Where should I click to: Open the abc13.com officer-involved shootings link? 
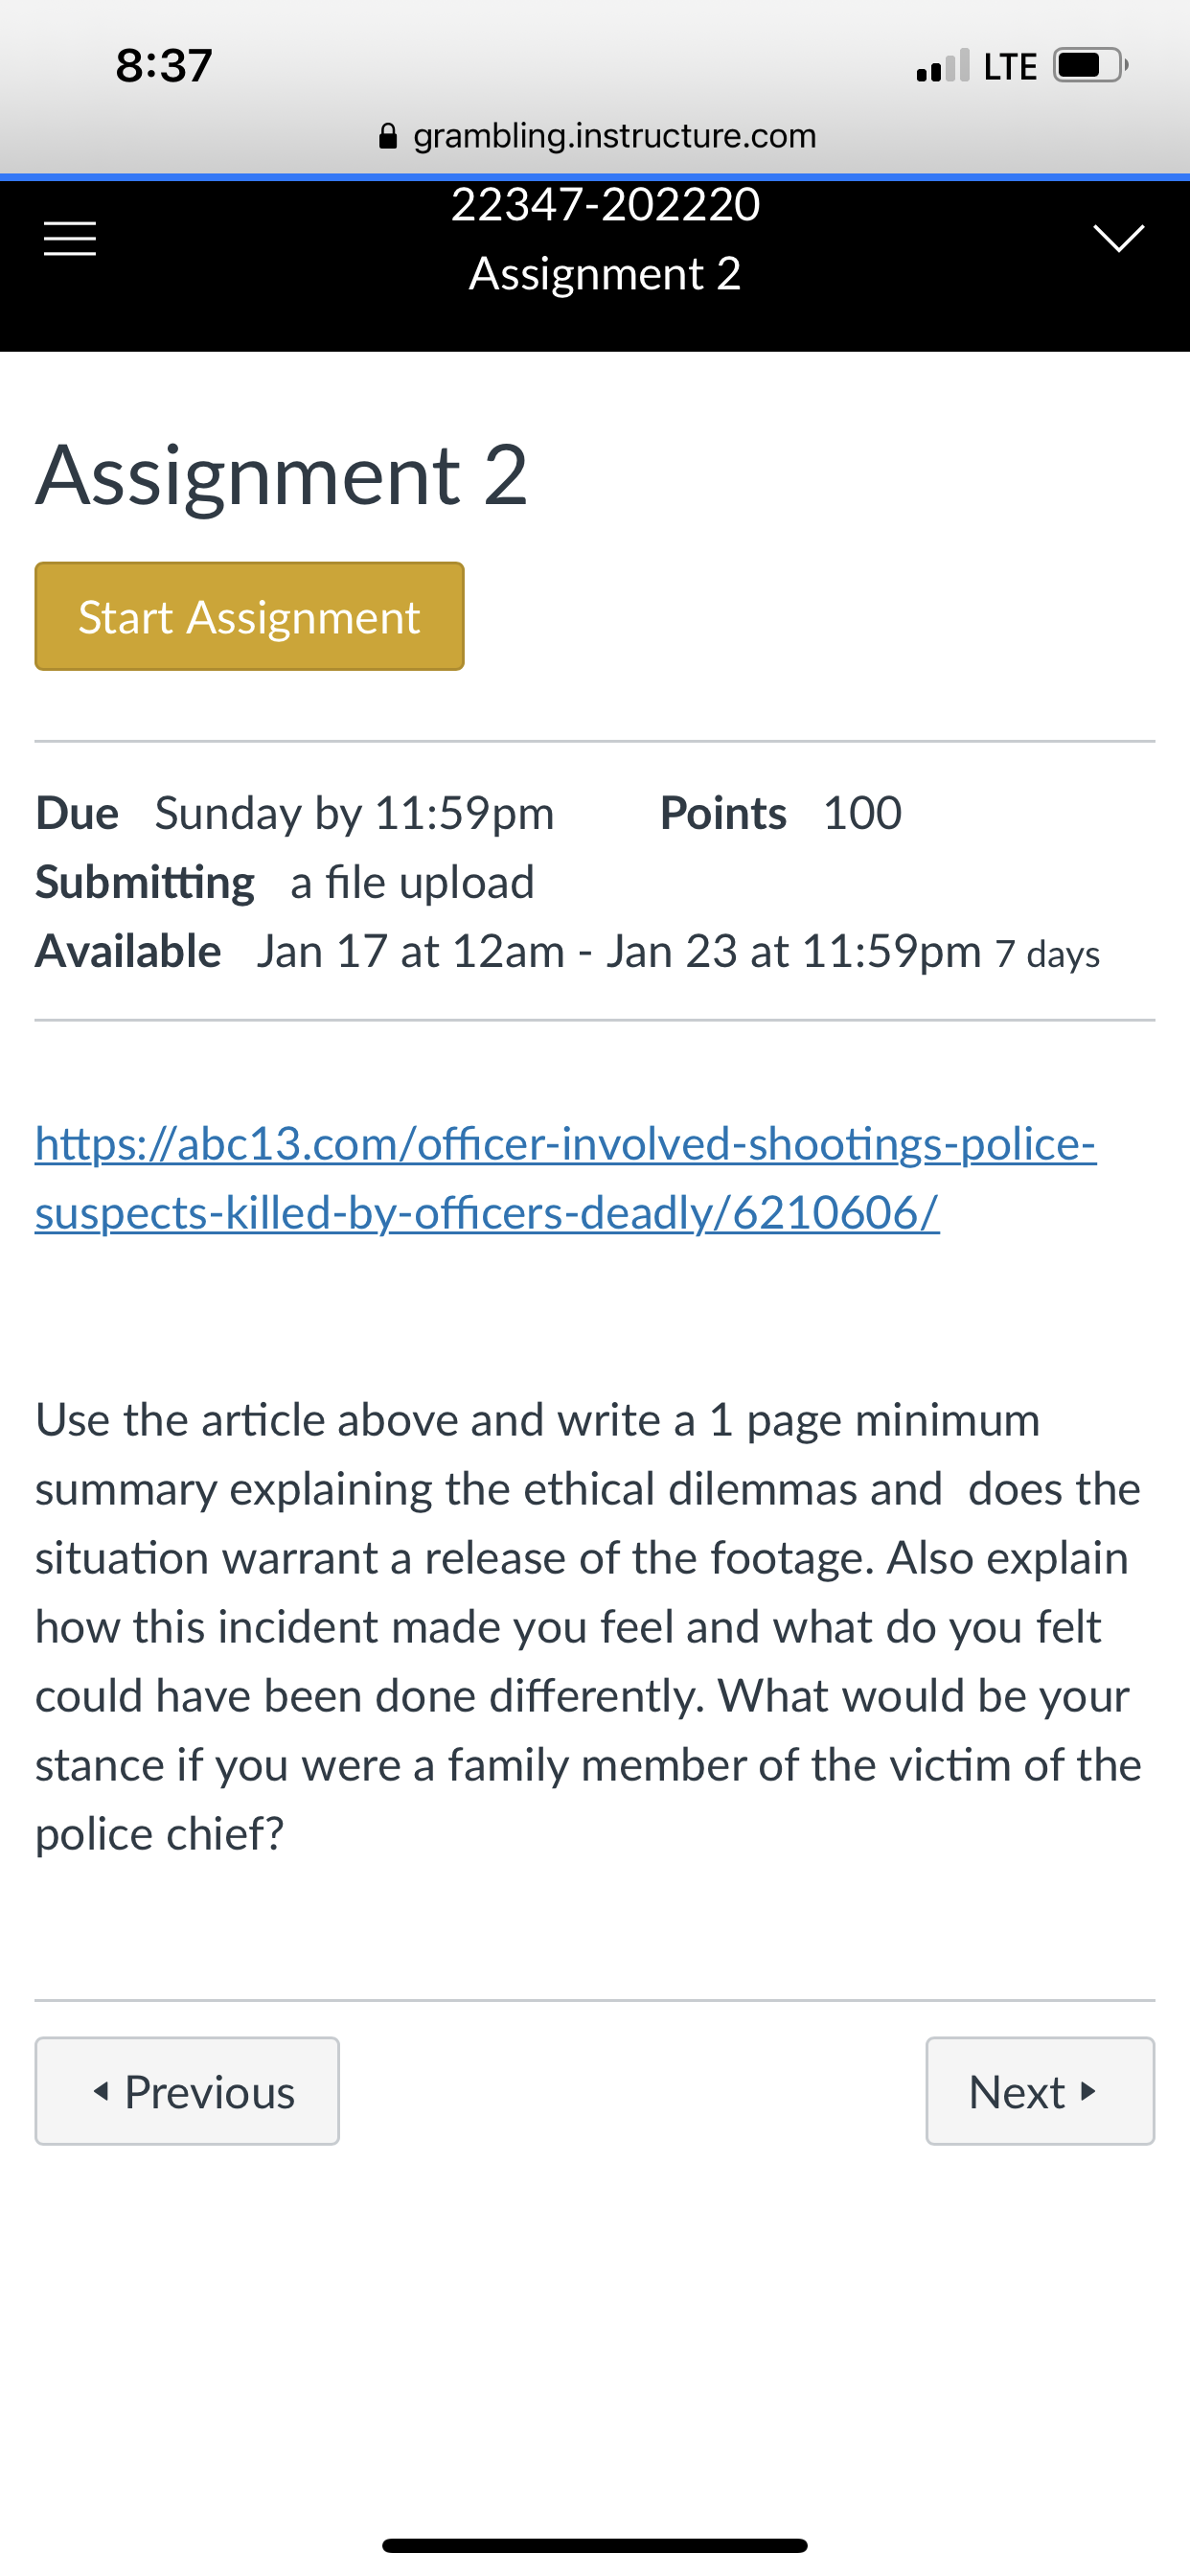tap(565, 1177)
